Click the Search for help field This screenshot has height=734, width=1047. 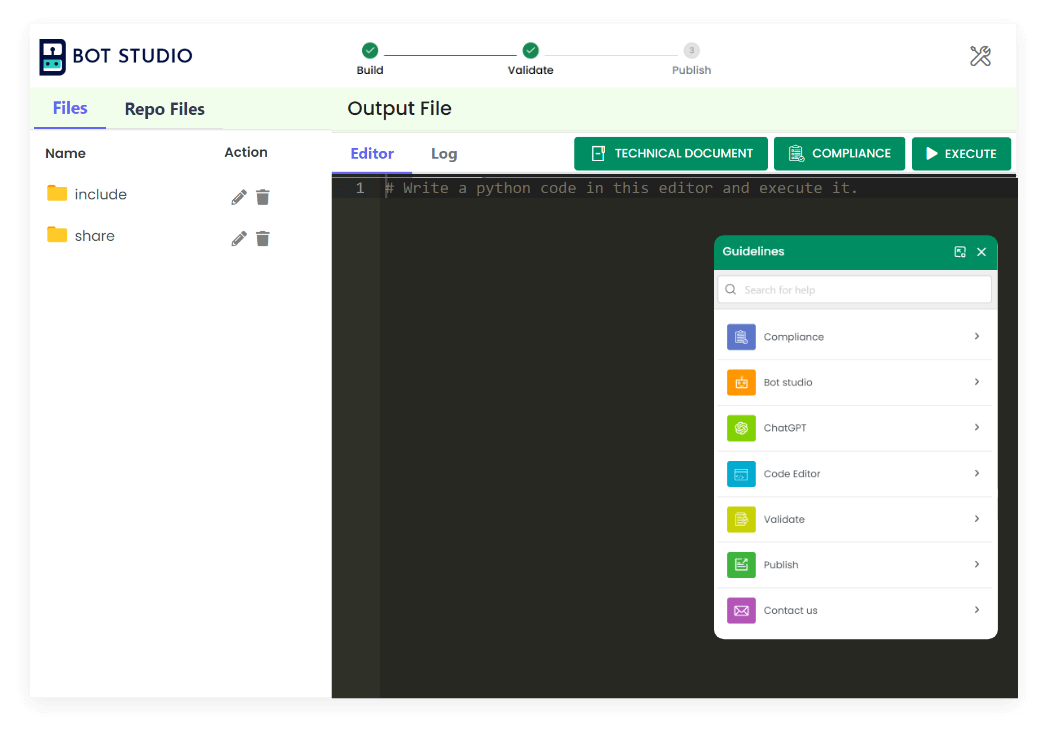click(854, 290)
